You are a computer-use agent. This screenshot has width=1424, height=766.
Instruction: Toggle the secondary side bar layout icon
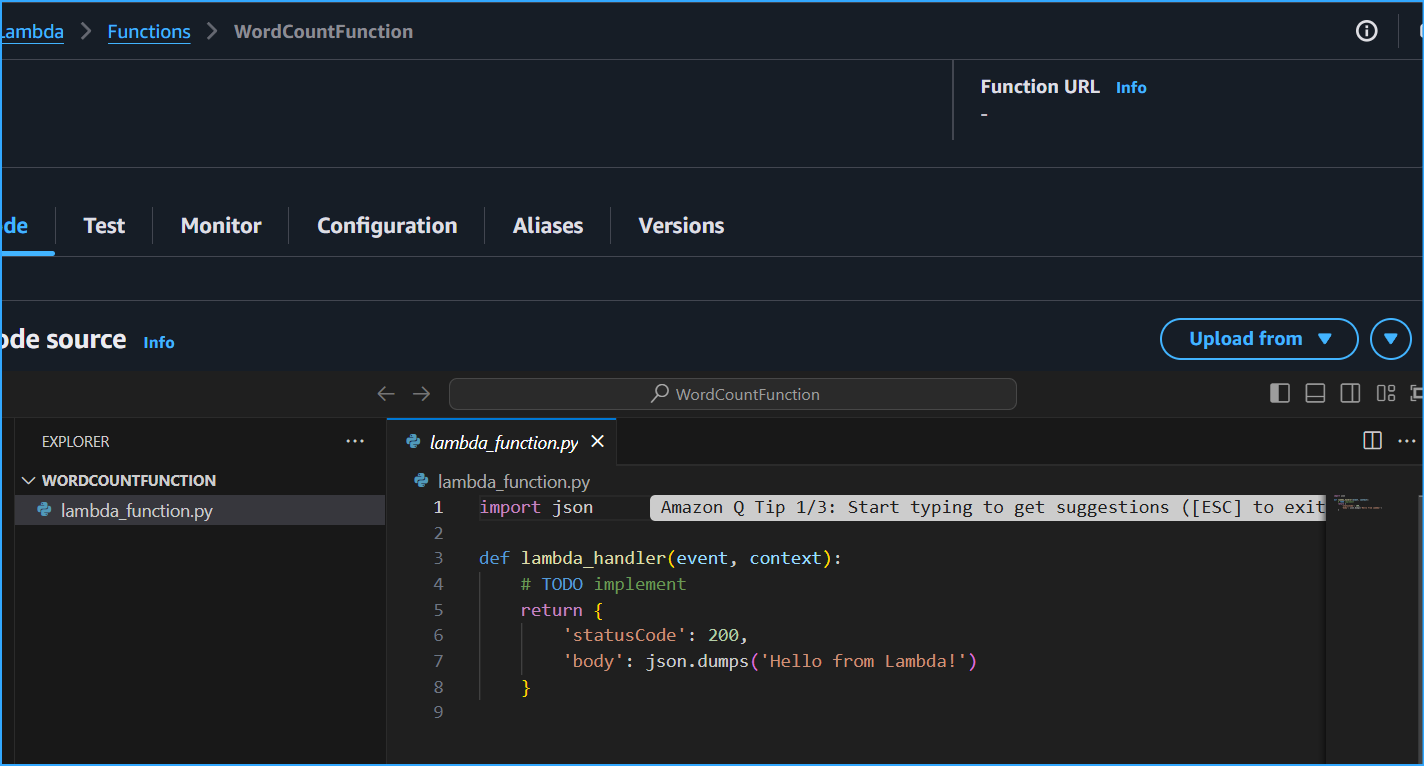click(x=1350, y=393)
